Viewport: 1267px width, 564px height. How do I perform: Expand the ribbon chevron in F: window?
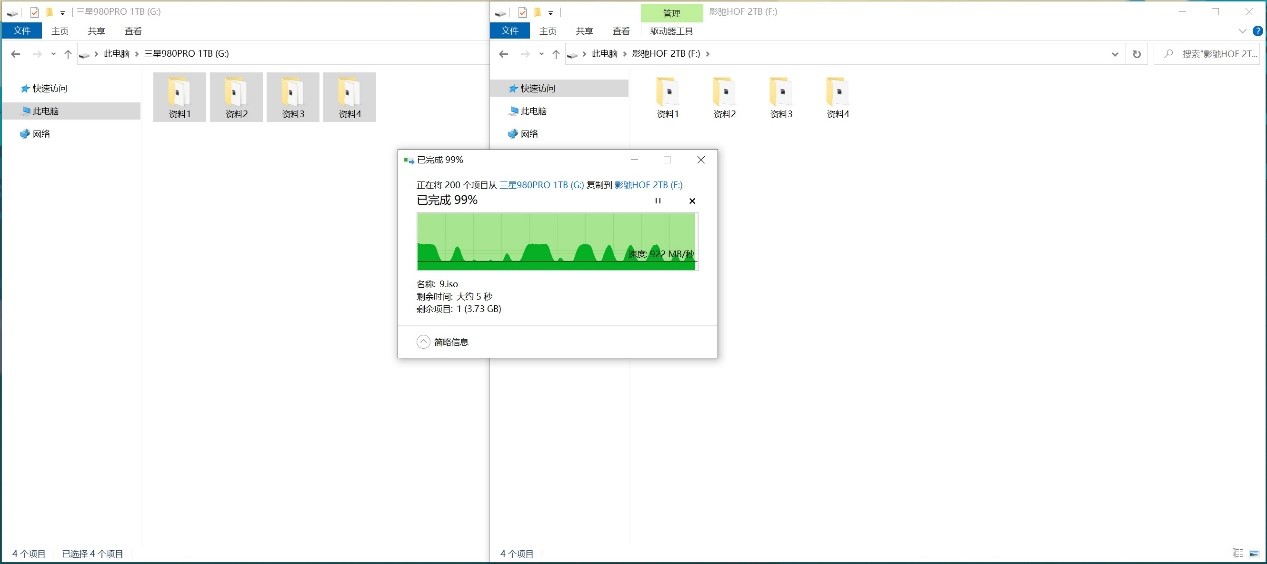(1242, 31)
